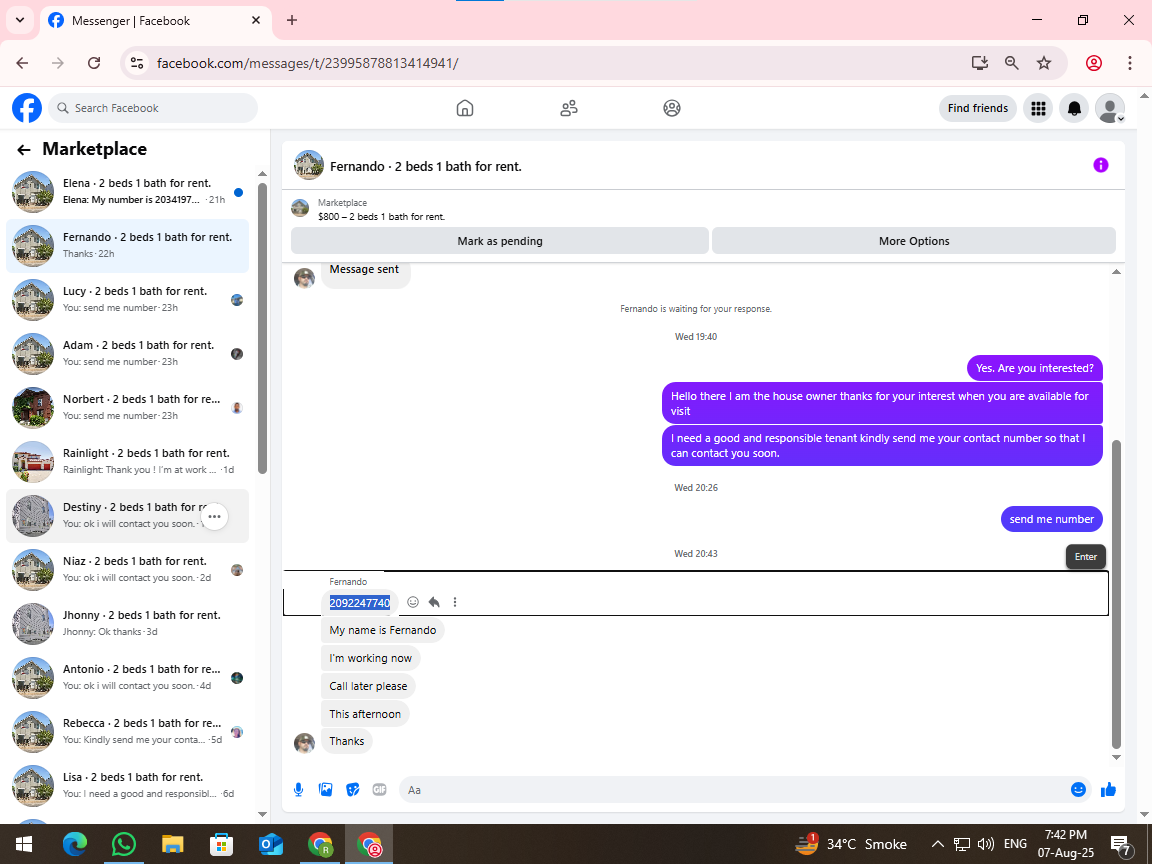This screenshot has height=864, width=1152.
Task: Open more options for number message
Action: tap(455, 602)
